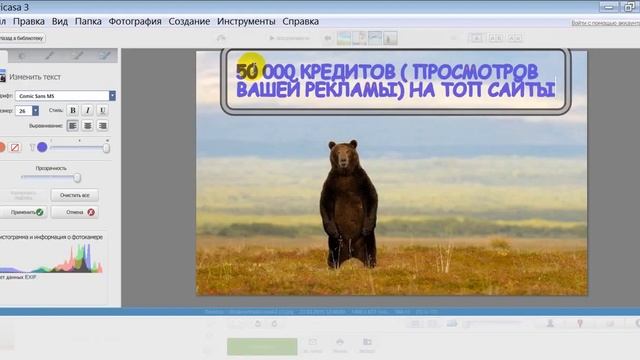Screen dimensions: 640x360
Task: Expand the font size 26 dropdown arrow
Action: [x=36, y=111]
